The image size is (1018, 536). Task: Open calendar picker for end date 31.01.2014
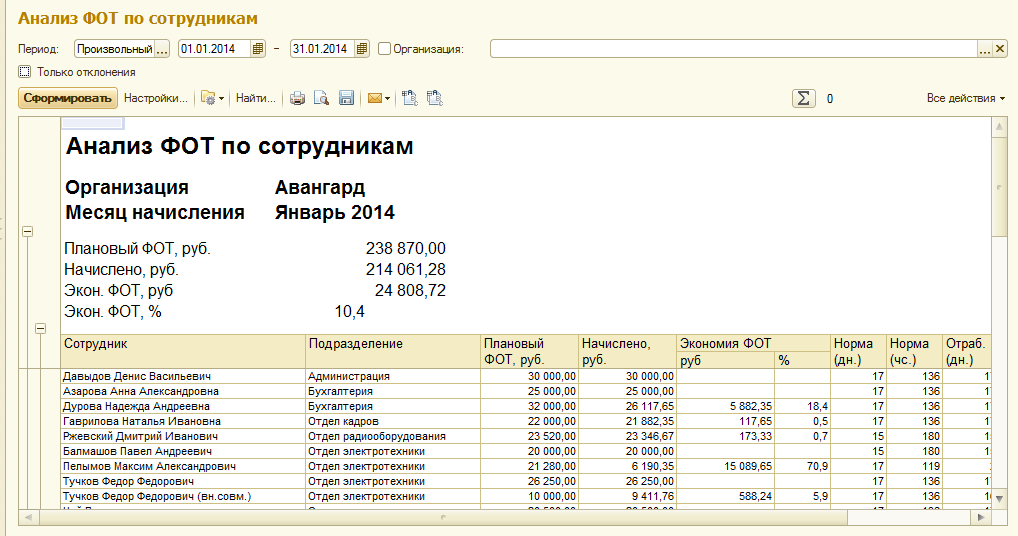[361, 48]
